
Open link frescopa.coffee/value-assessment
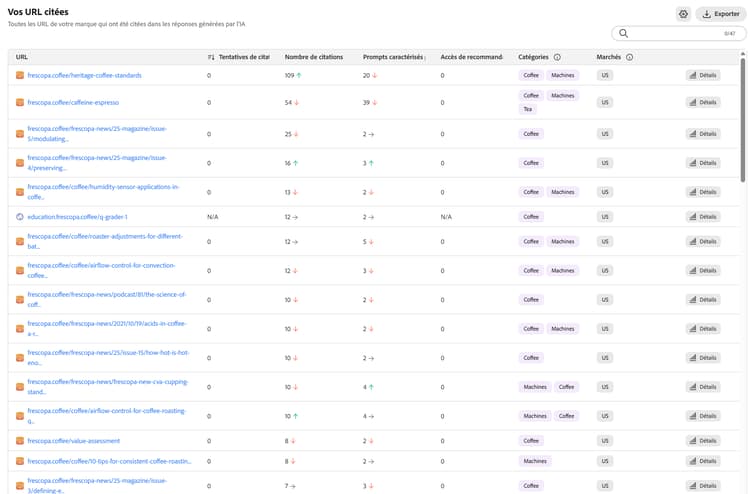click(73, 441)
